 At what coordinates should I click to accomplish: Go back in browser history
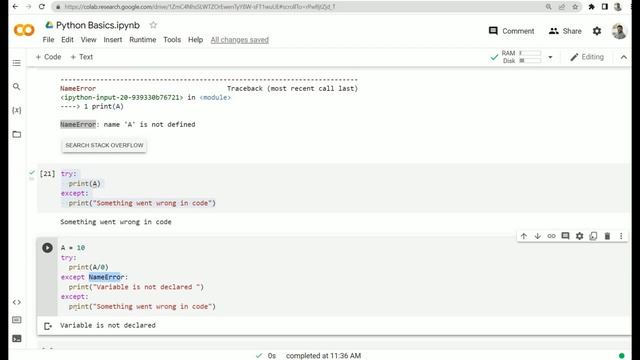15,7
